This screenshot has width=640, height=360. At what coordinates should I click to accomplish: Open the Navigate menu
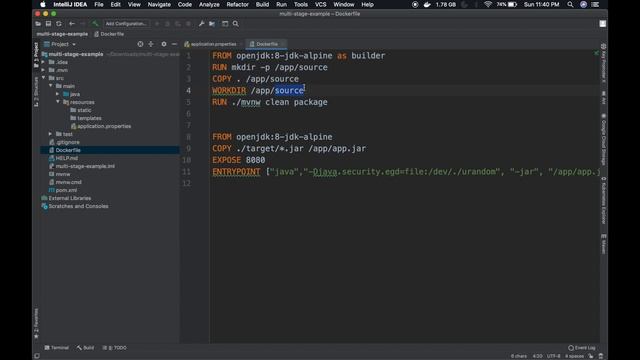(159, 4)
